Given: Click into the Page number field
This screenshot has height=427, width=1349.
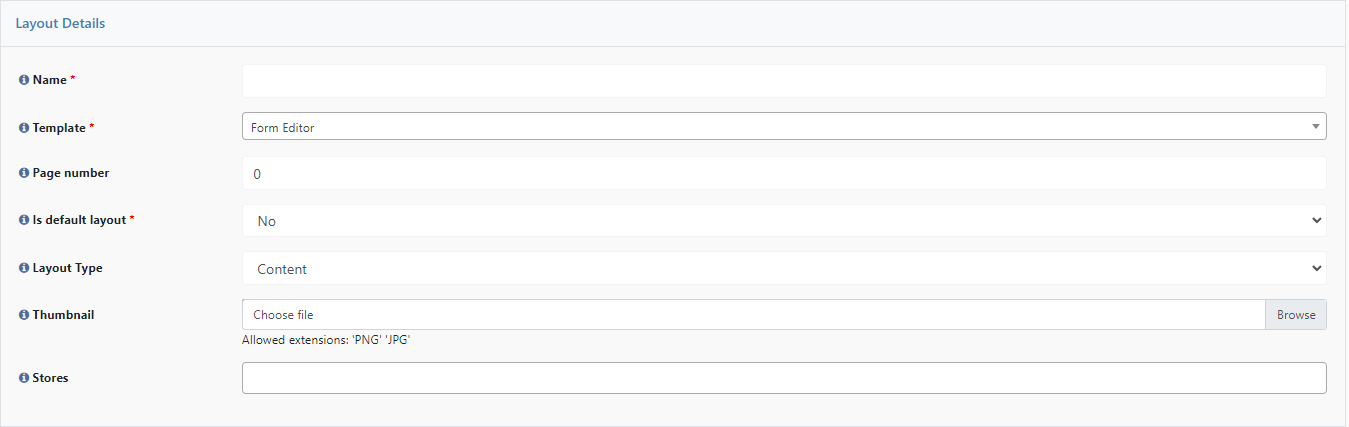Looking at the screenshot, I should [x=784, y=173].
